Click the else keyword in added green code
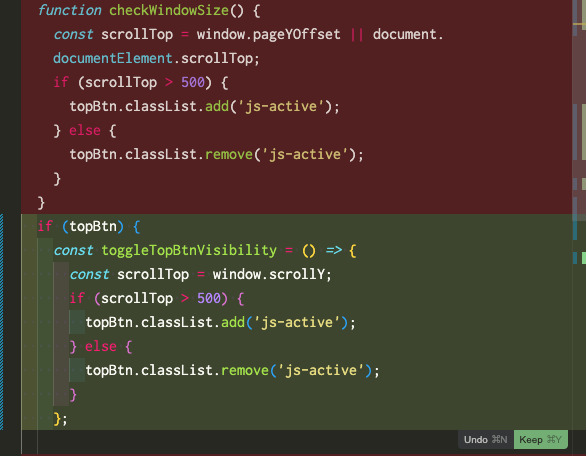 click(x=101, y=346)
